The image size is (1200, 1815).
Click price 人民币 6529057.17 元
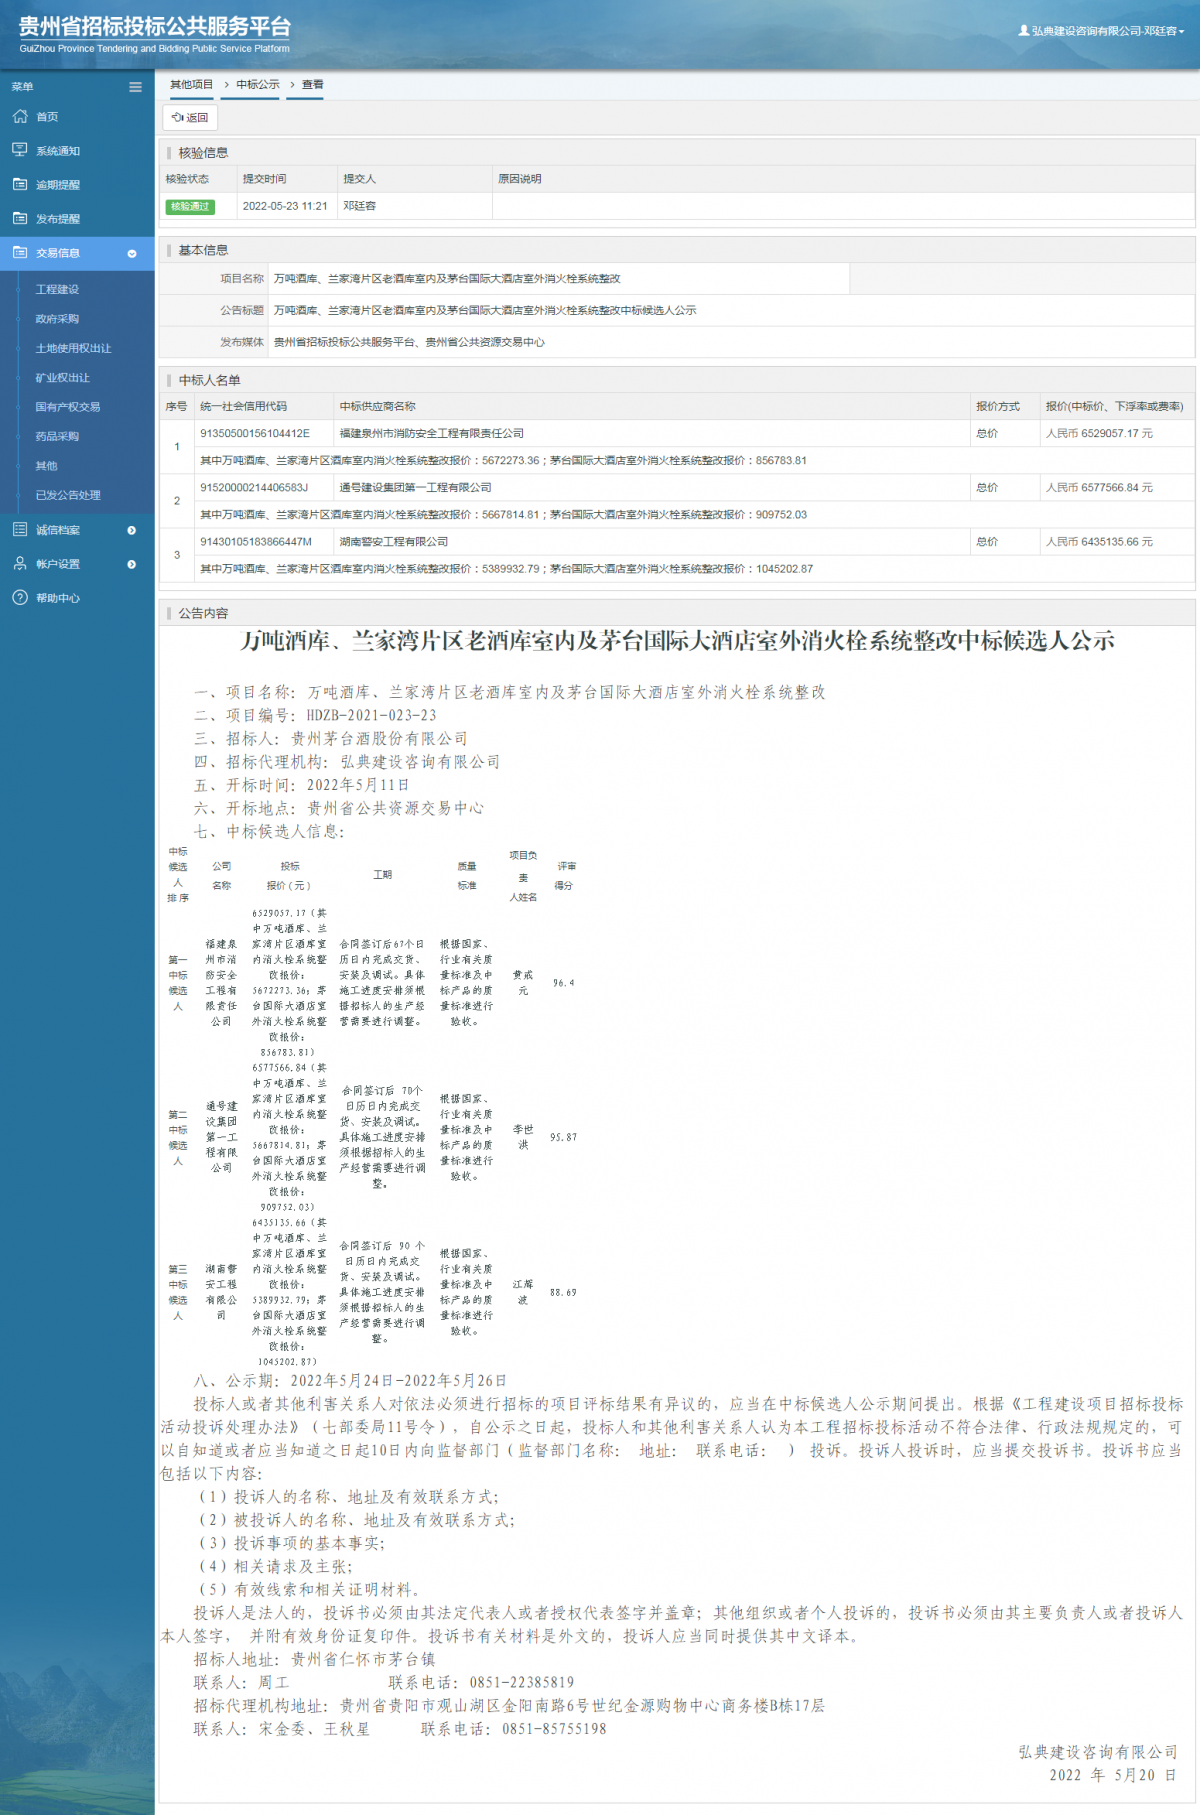1099,434
